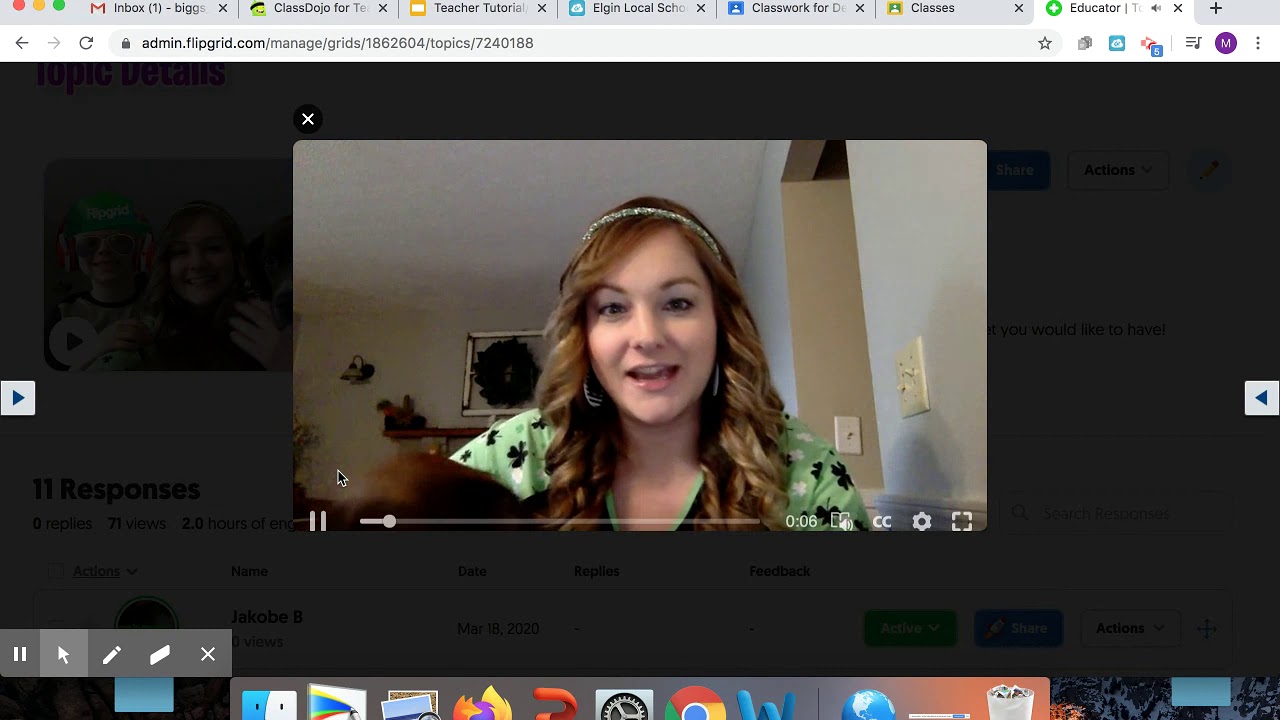
Task: Toggle closed captions on the video
Action: [882, 521]
